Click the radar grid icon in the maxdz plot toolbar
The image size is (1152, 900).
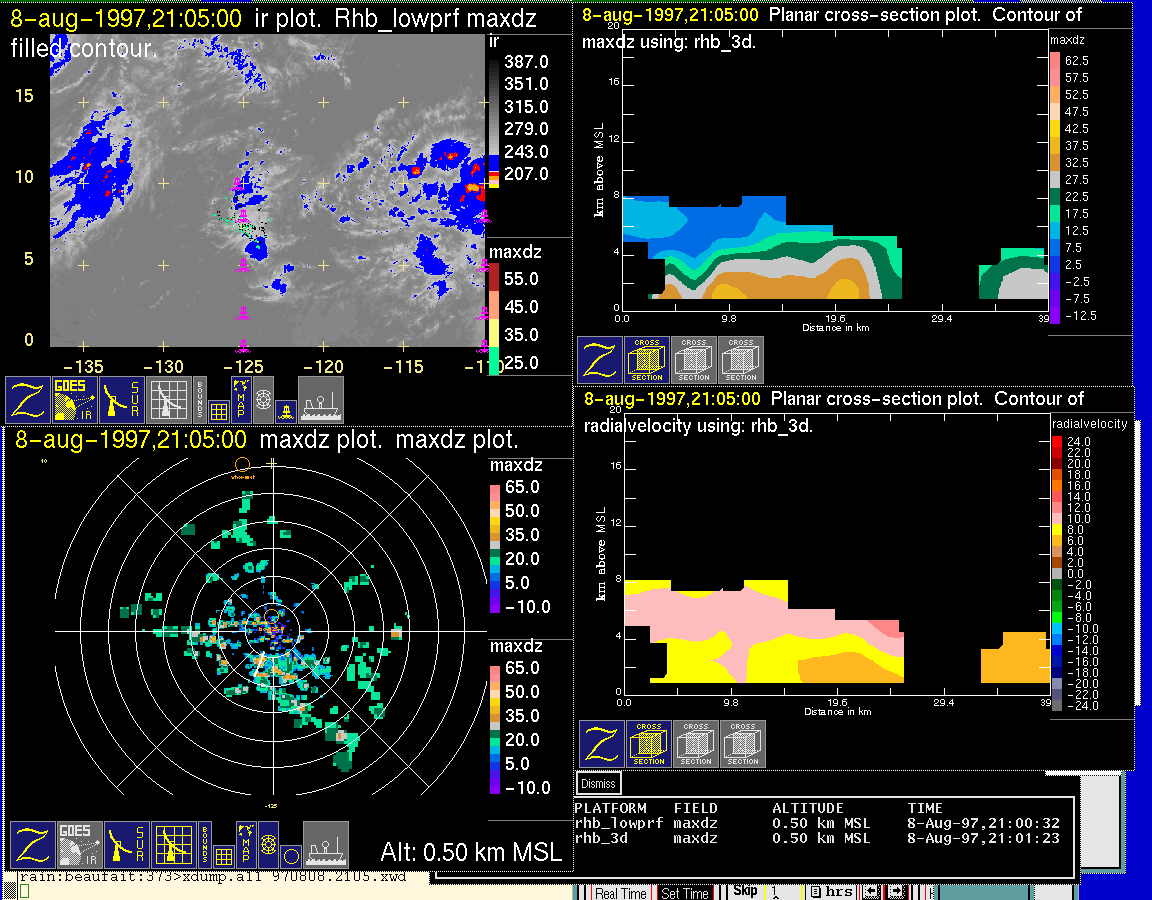click(172, 845)
